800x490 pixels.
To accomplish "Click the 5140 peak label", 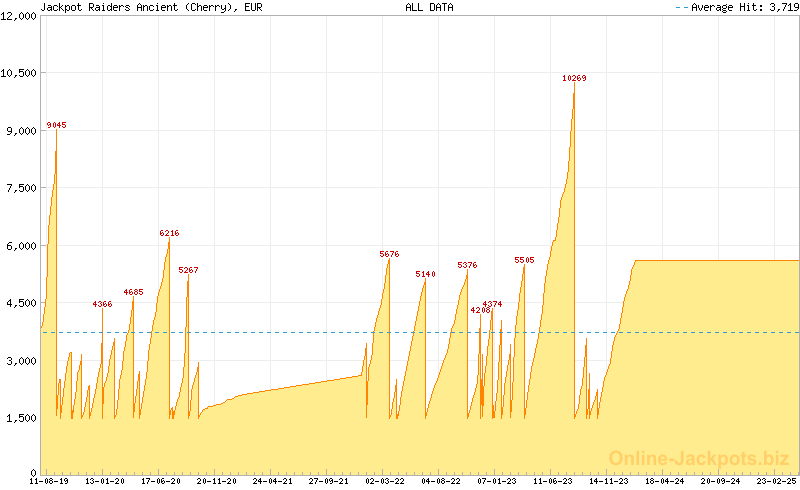I will point(425,274).
